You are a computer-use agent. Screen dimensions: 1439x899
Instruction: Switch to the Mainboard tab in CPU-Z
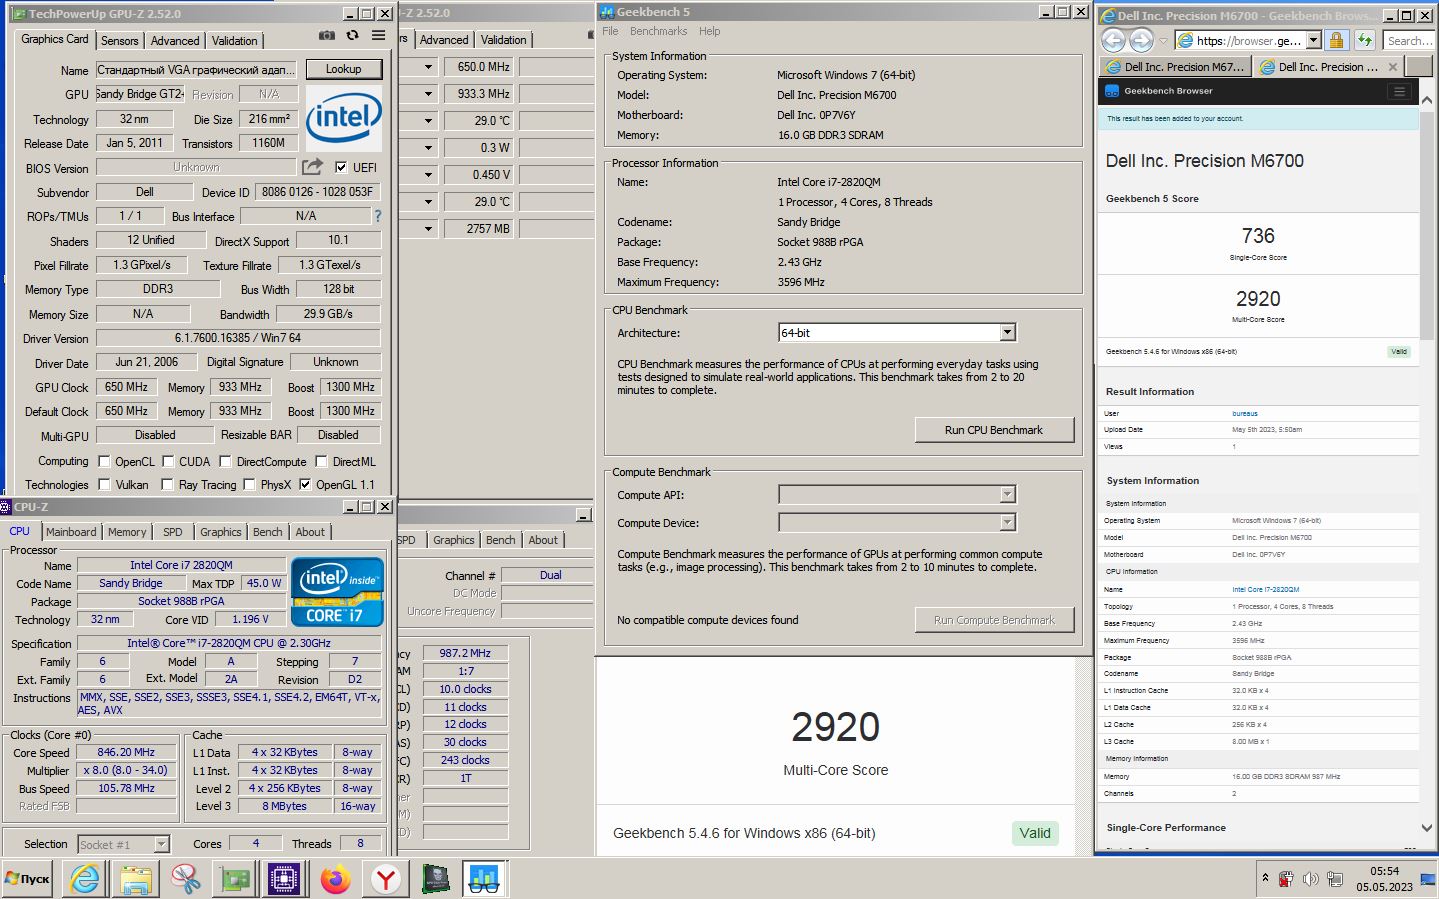click(71, 532)
